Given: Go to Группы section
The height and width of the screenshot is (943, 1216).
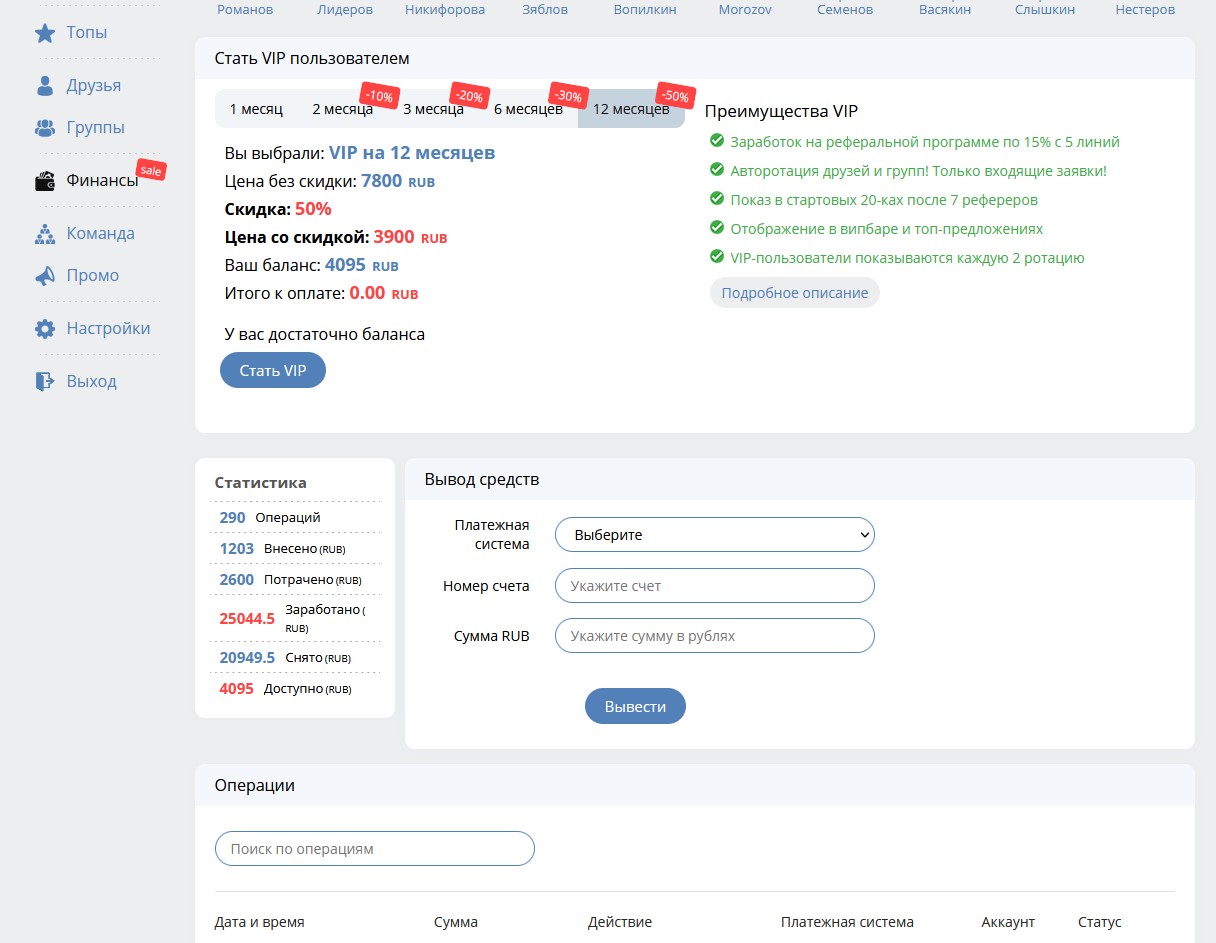Looking at the screenshot, I should pyautogui.click(x=96, y=128).
